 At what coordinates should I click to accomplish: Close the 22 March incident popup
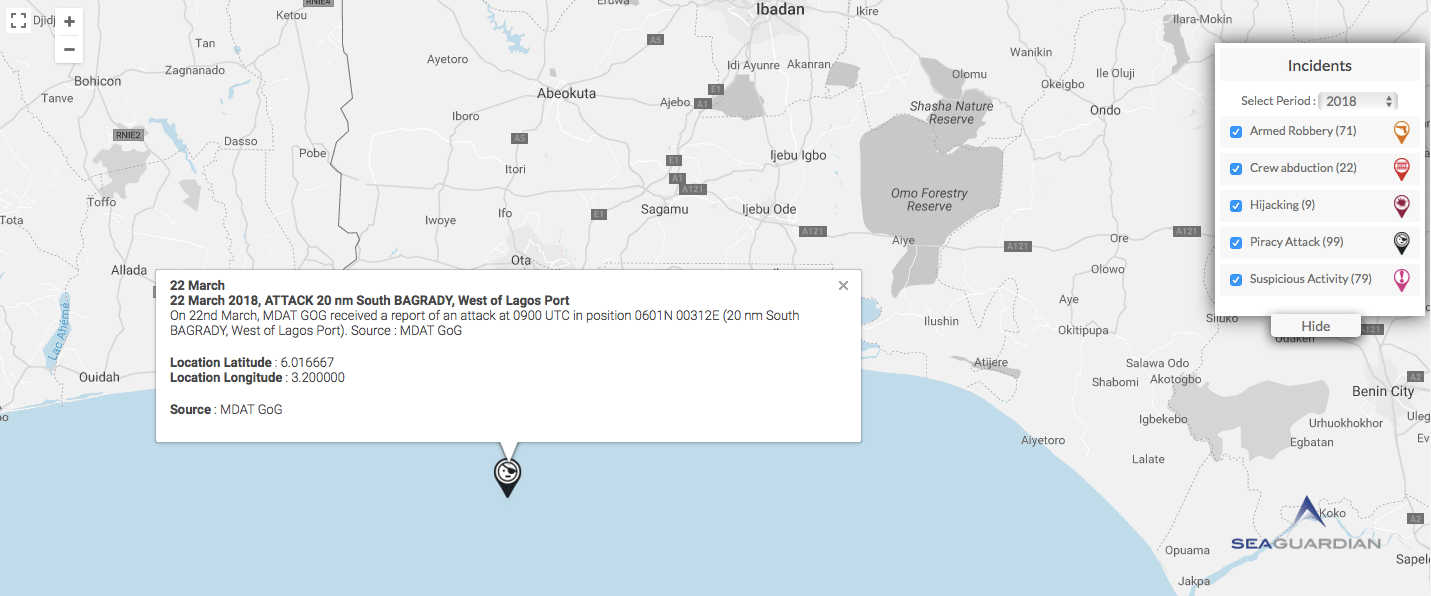[843, 286]
